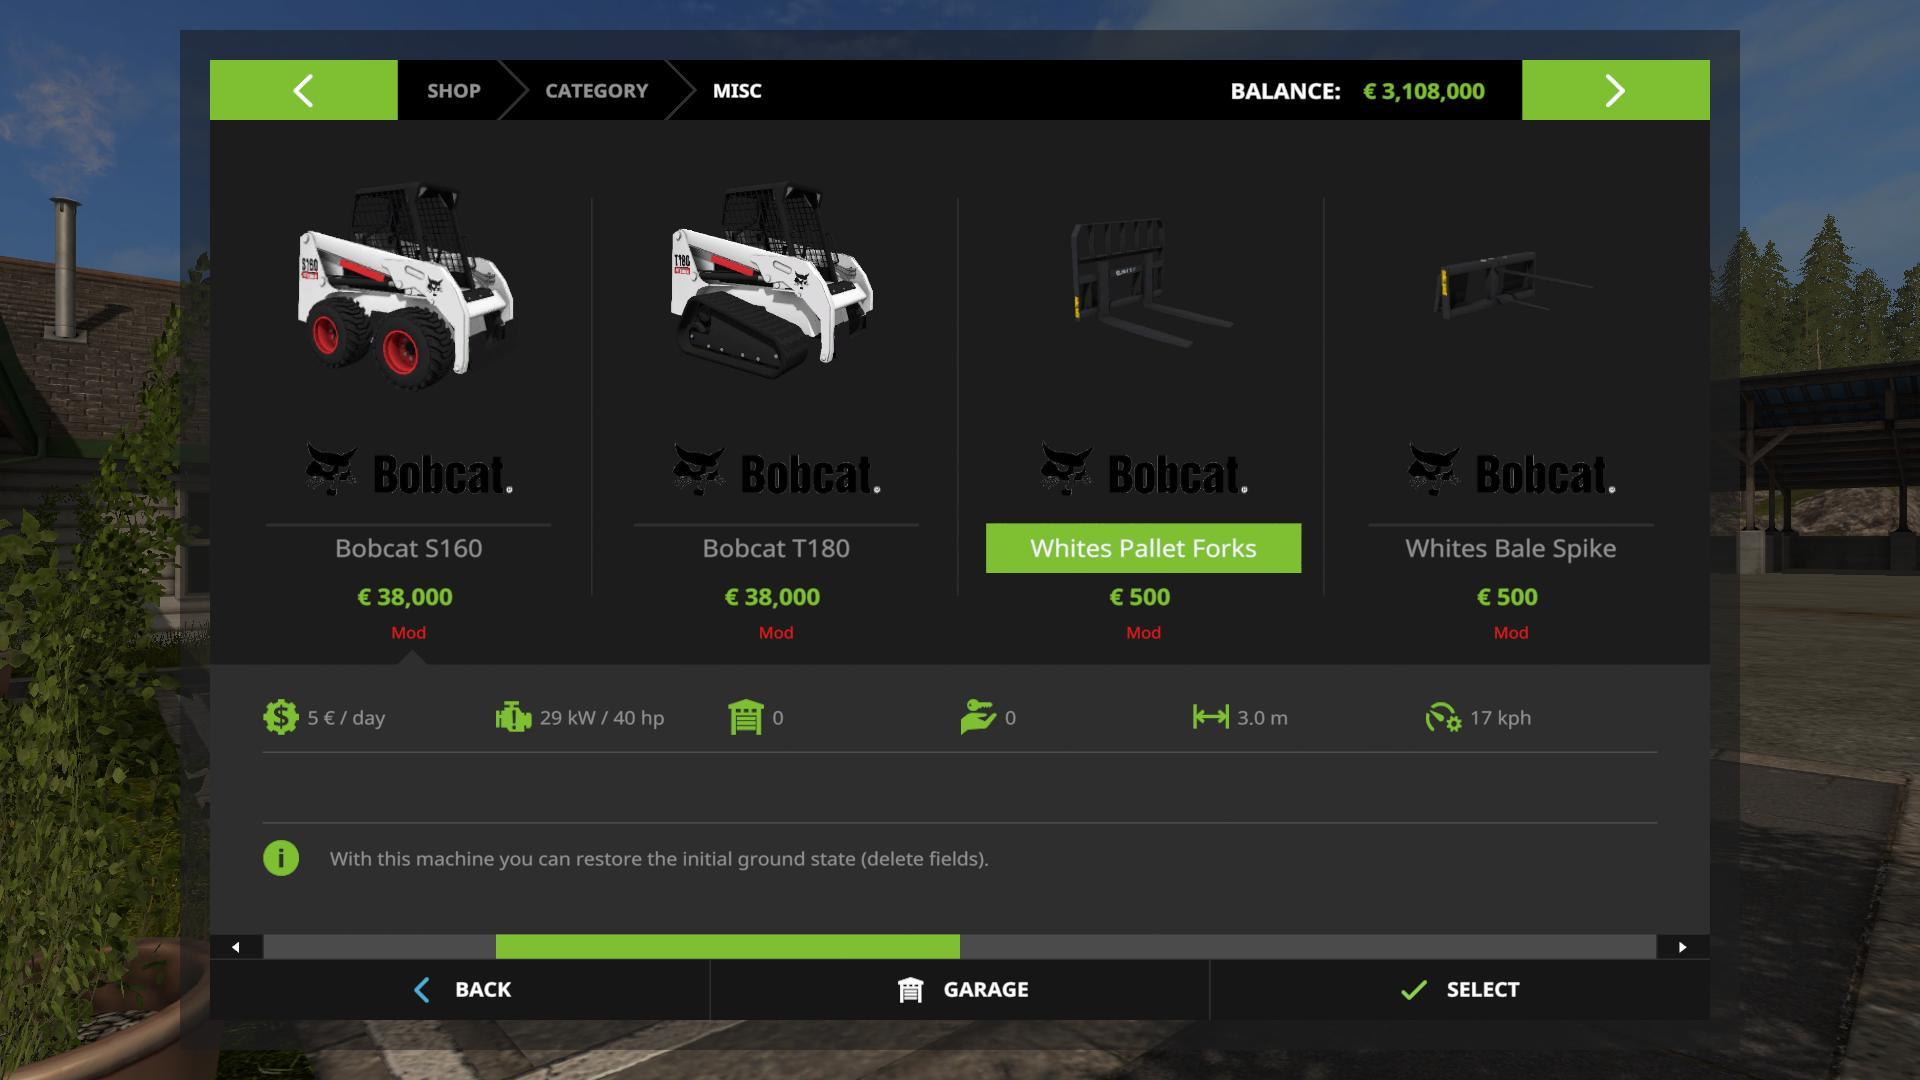Click the max speed gauge icon

[1443, 717]
